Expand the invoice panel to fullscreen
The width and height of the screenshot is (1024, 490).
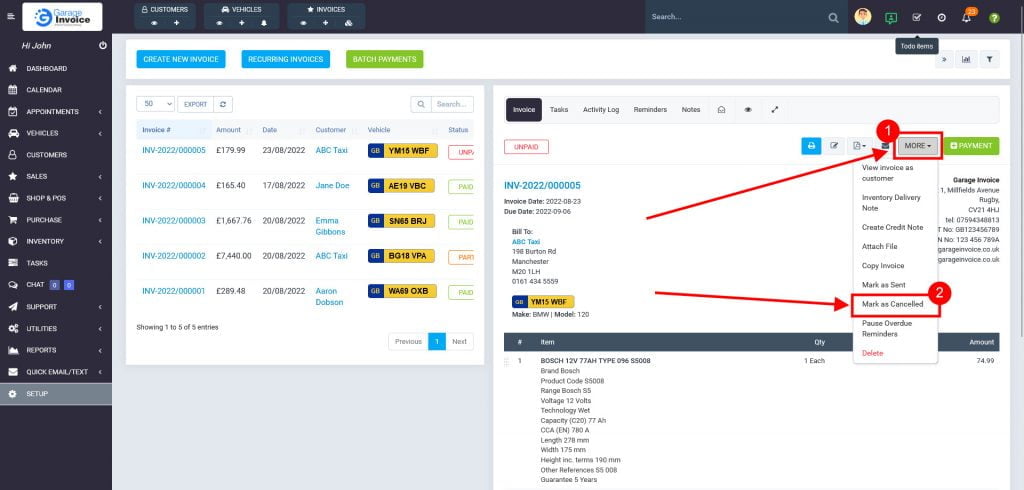(775, 110)
